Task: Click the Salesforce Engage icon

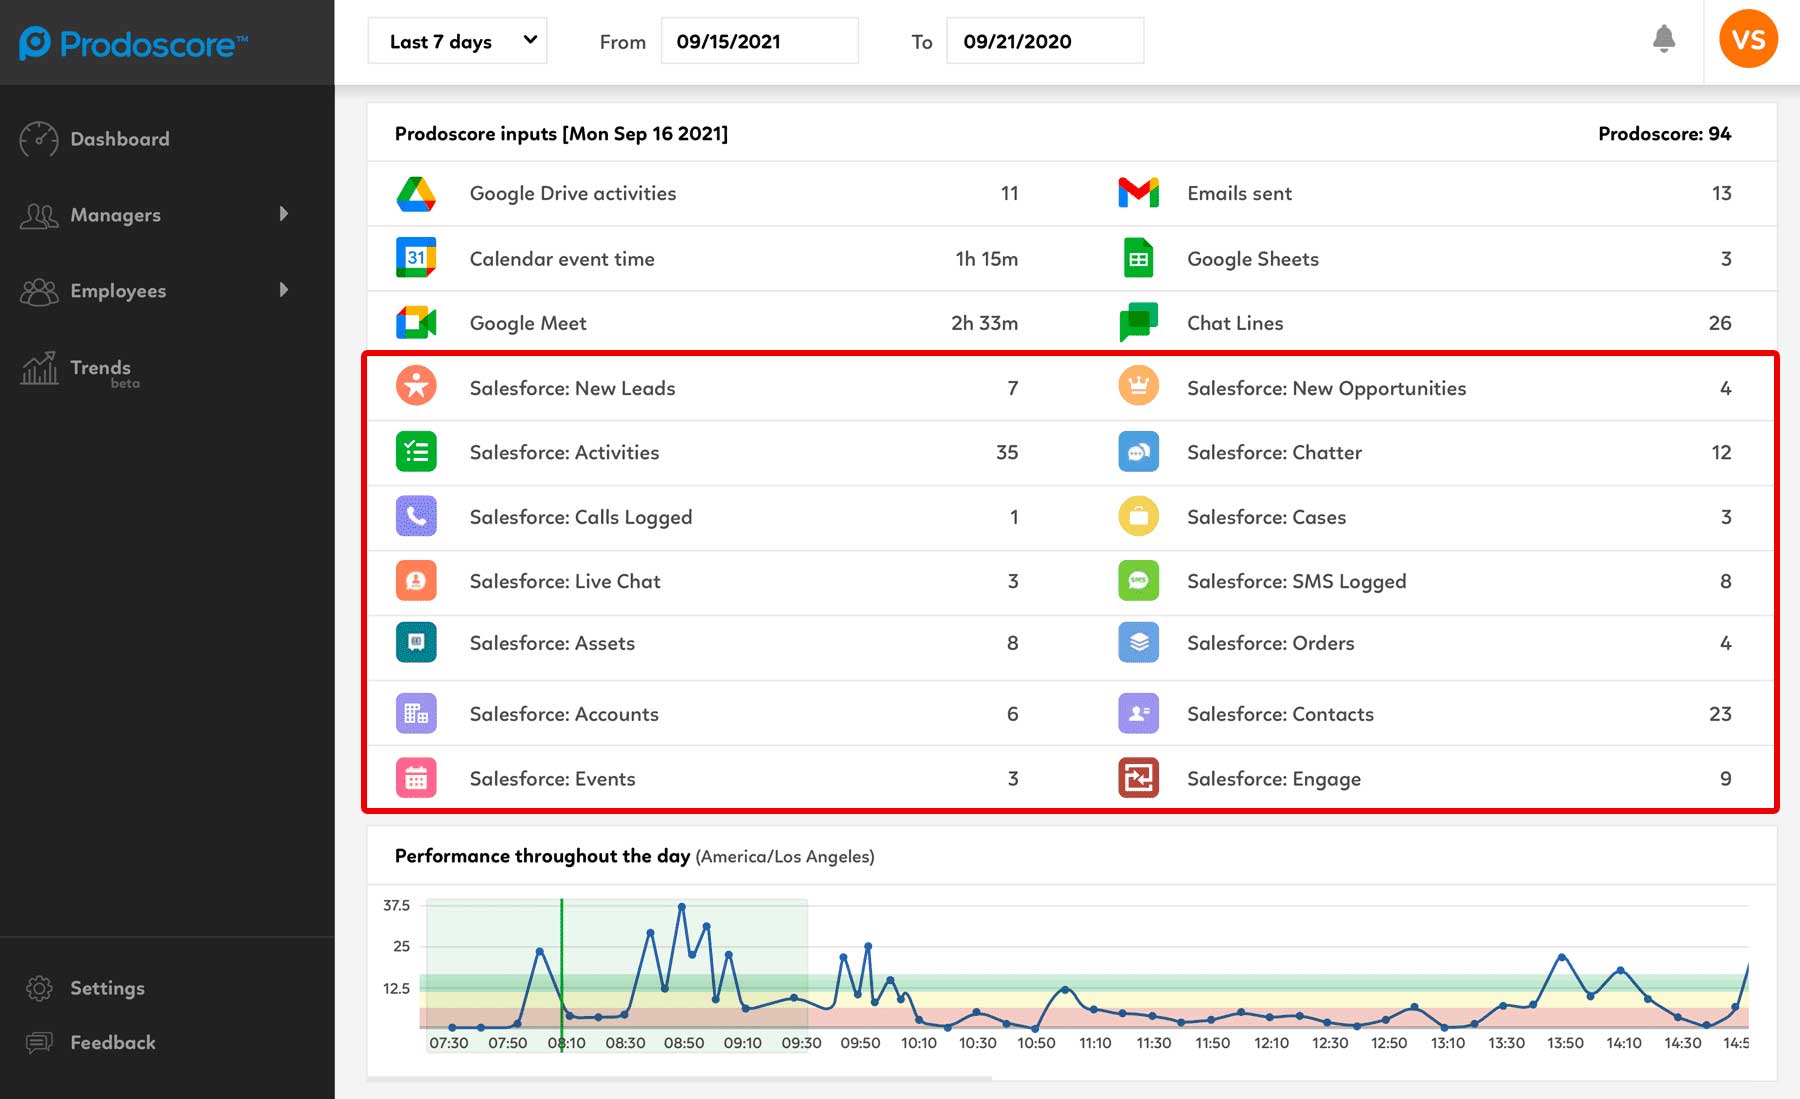Action: pyautogui.click(x=1138, y=778)
